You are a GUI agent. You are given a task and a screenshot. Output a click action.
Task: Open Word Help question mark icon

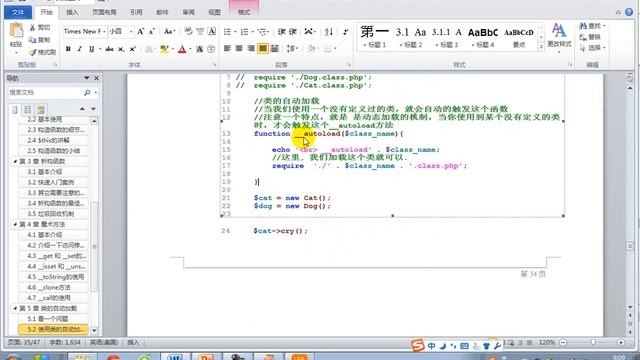(x=629, y=12)
